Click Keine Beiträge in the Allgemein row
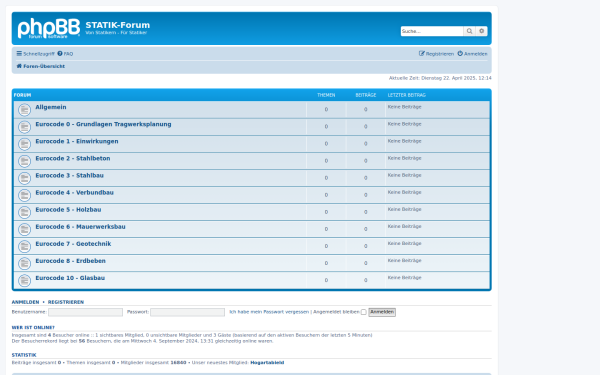This screenshot has width=600, height=375. point(404,107)
